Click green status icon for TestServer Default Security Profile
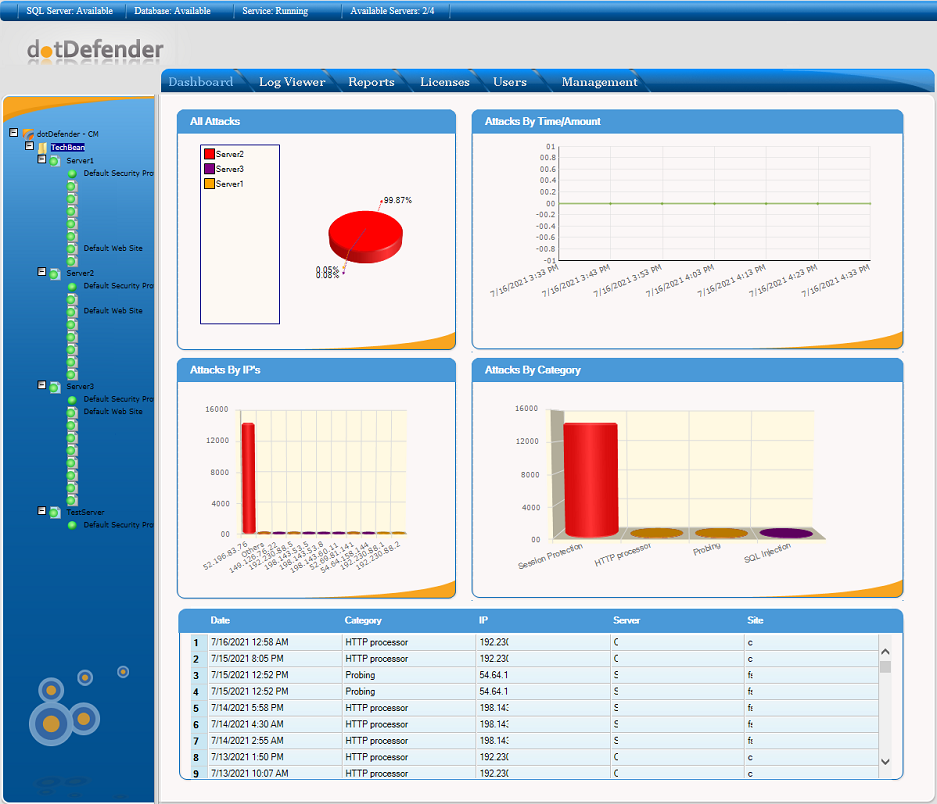Viewport: 937px width, 804px height. click(x=72, y=525)
